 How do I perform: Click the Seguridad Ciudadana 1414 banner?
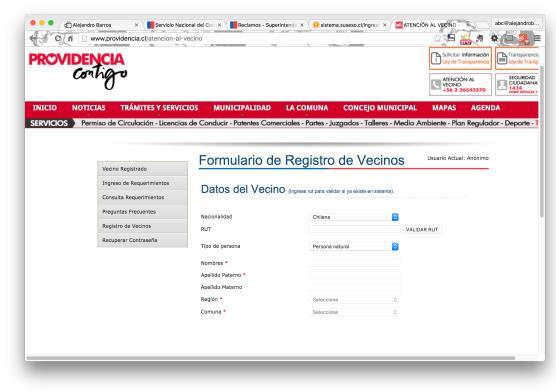[x=517, y=84]
